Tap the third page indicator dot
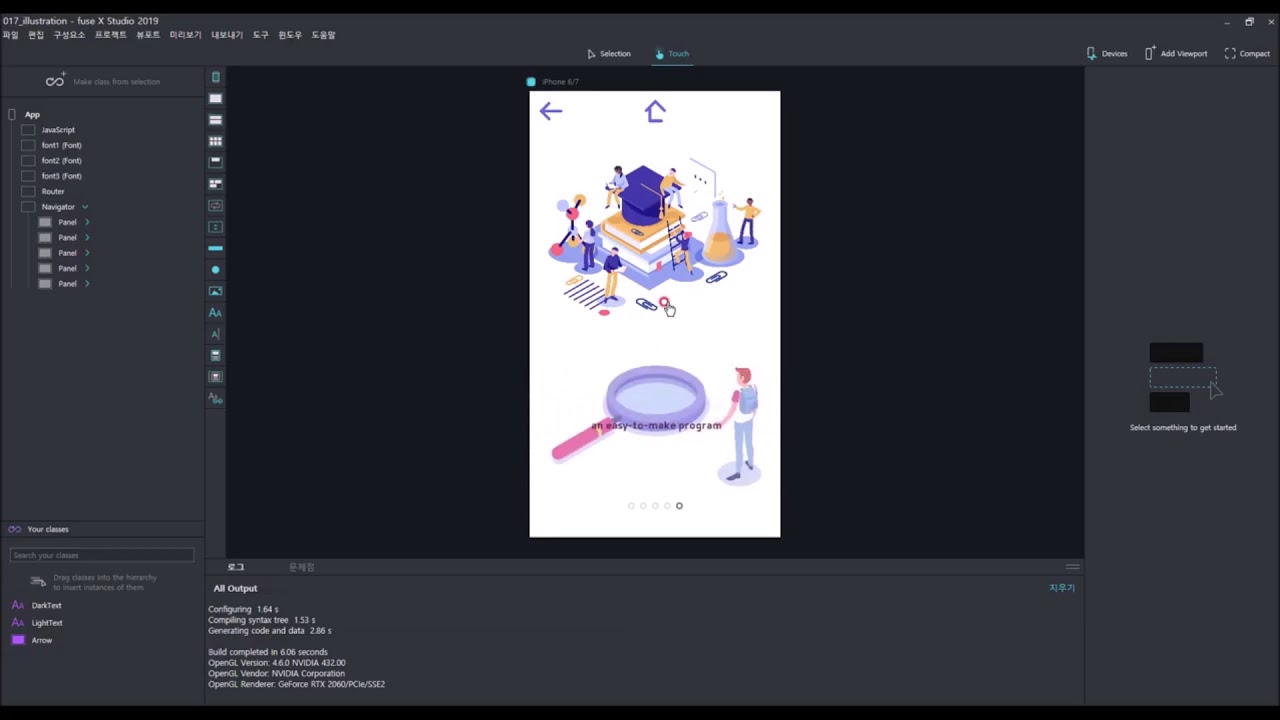The image size is (1280, 720). [655, 506]
